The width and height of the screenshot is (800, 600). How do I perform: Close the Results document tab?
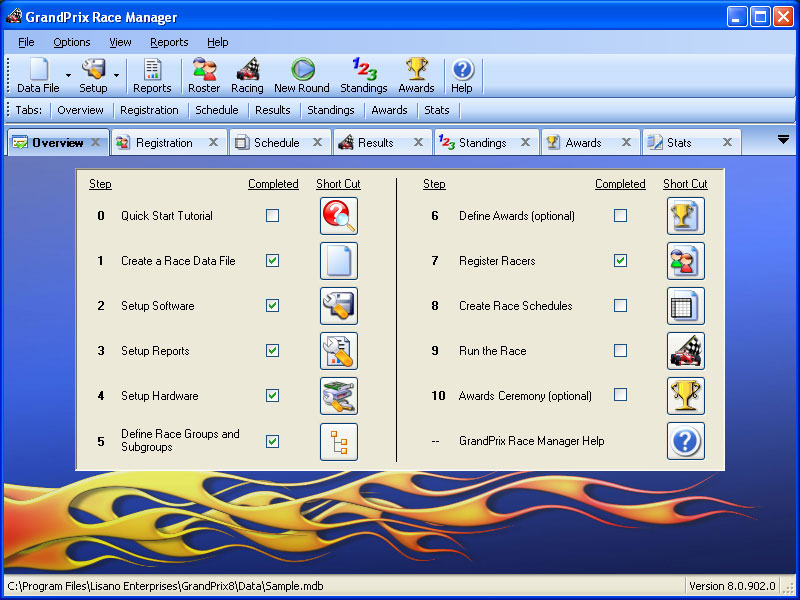[x=418, y=142]
